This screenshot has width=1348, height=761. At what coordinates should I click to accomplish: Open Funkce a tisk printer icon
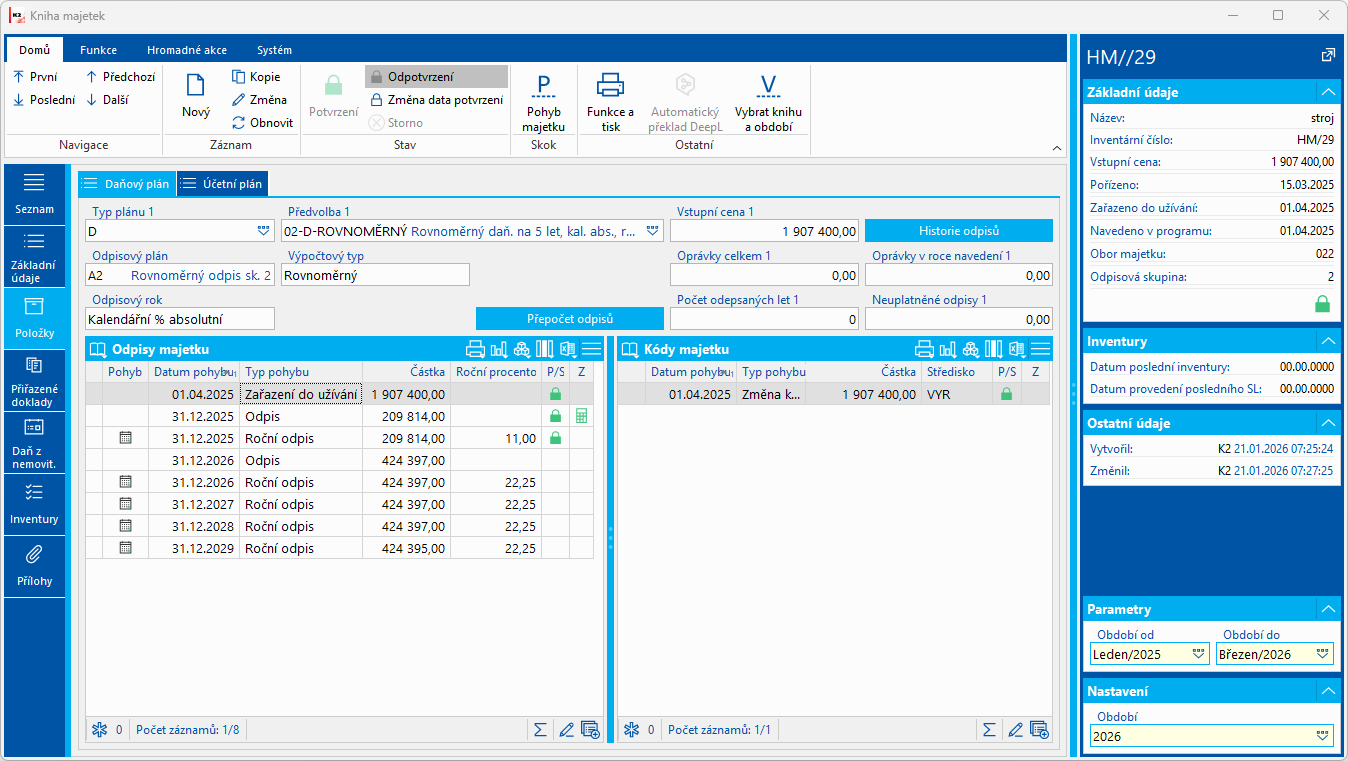point(611,86)
